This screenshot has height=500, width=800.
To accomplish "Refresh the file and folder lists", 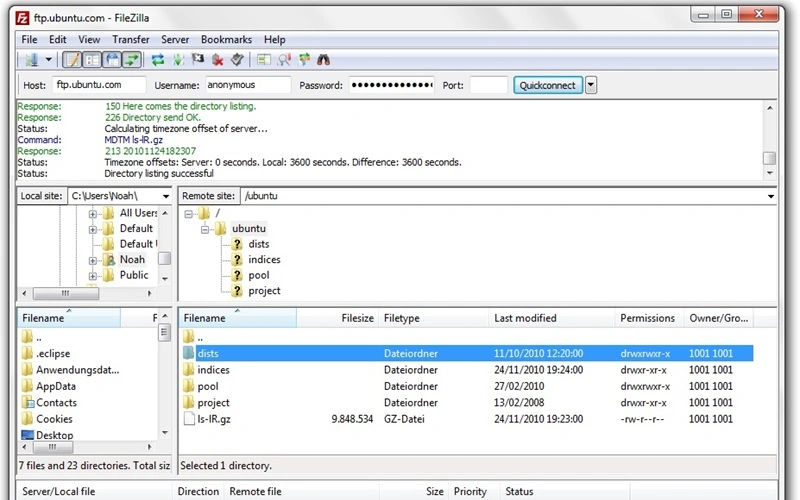I will pyautogui.click(x=158, y=60).
